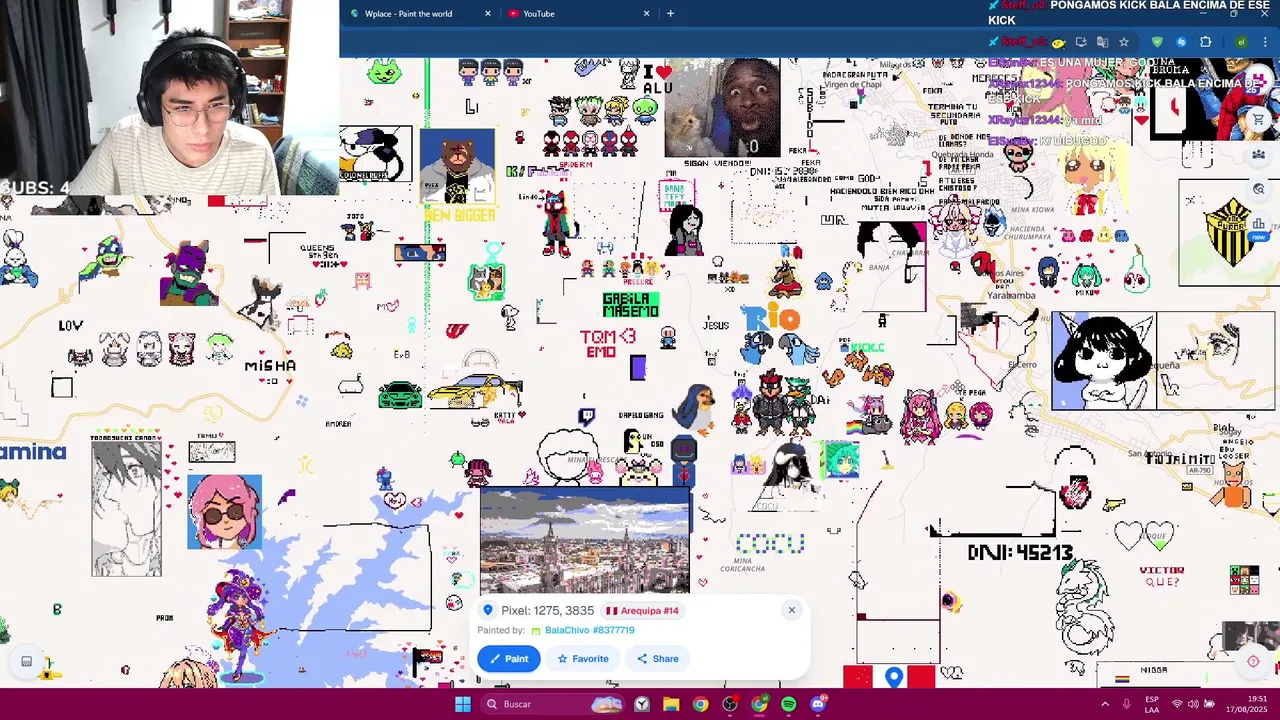Click the Arequipa city photo artwork
The image size is (1280, 720).
click(584, 541)
